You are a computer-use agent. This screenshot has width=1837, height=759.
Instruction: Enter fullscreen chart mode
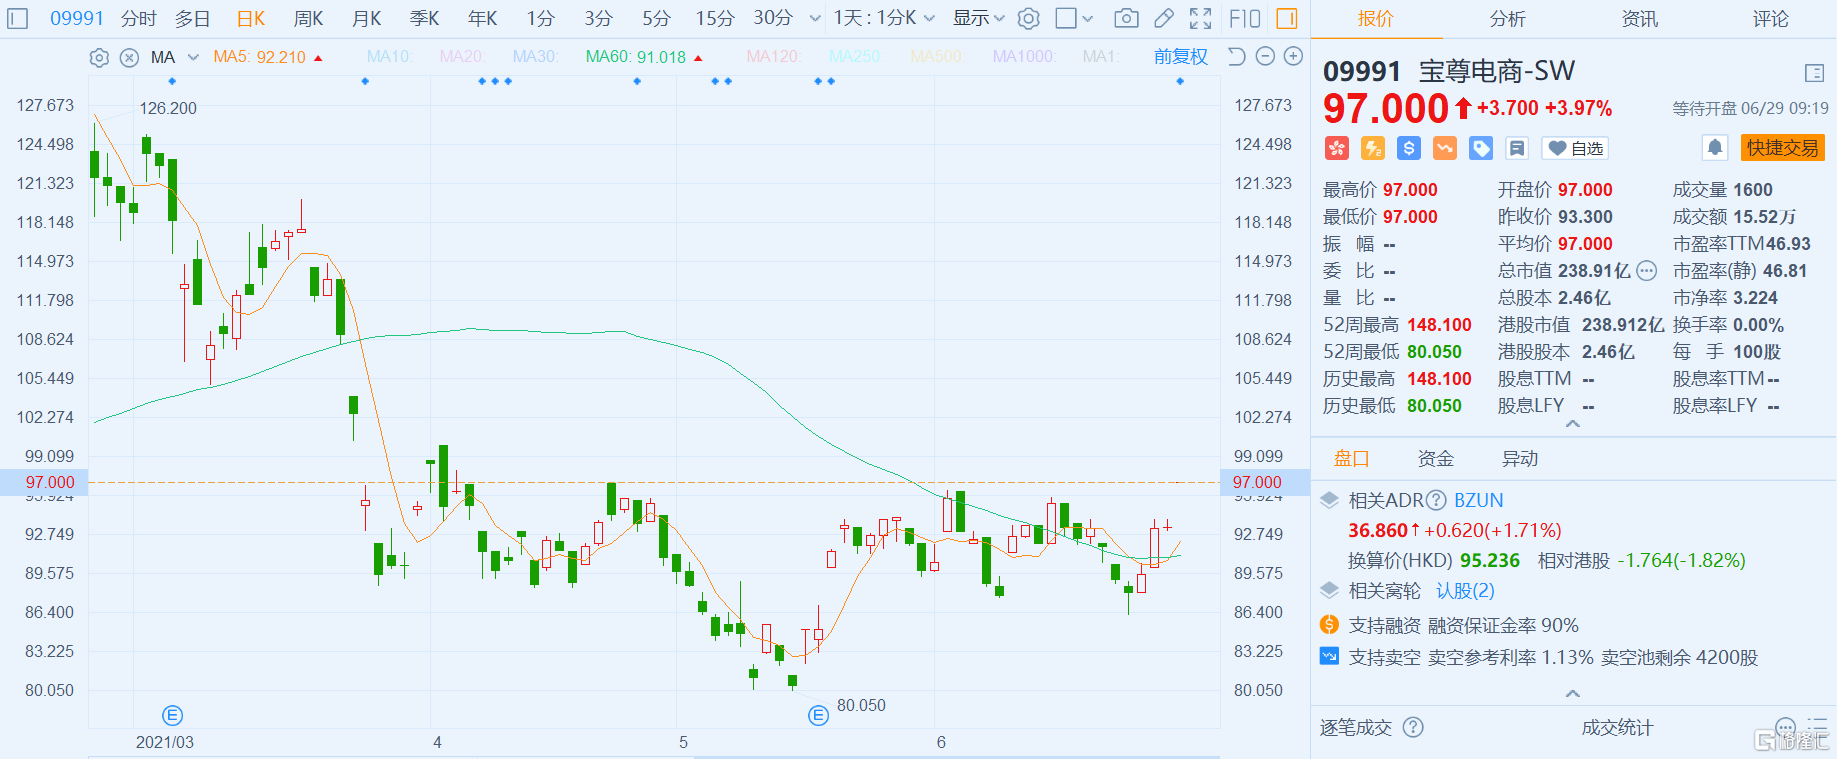click(x=1201, y=18)
